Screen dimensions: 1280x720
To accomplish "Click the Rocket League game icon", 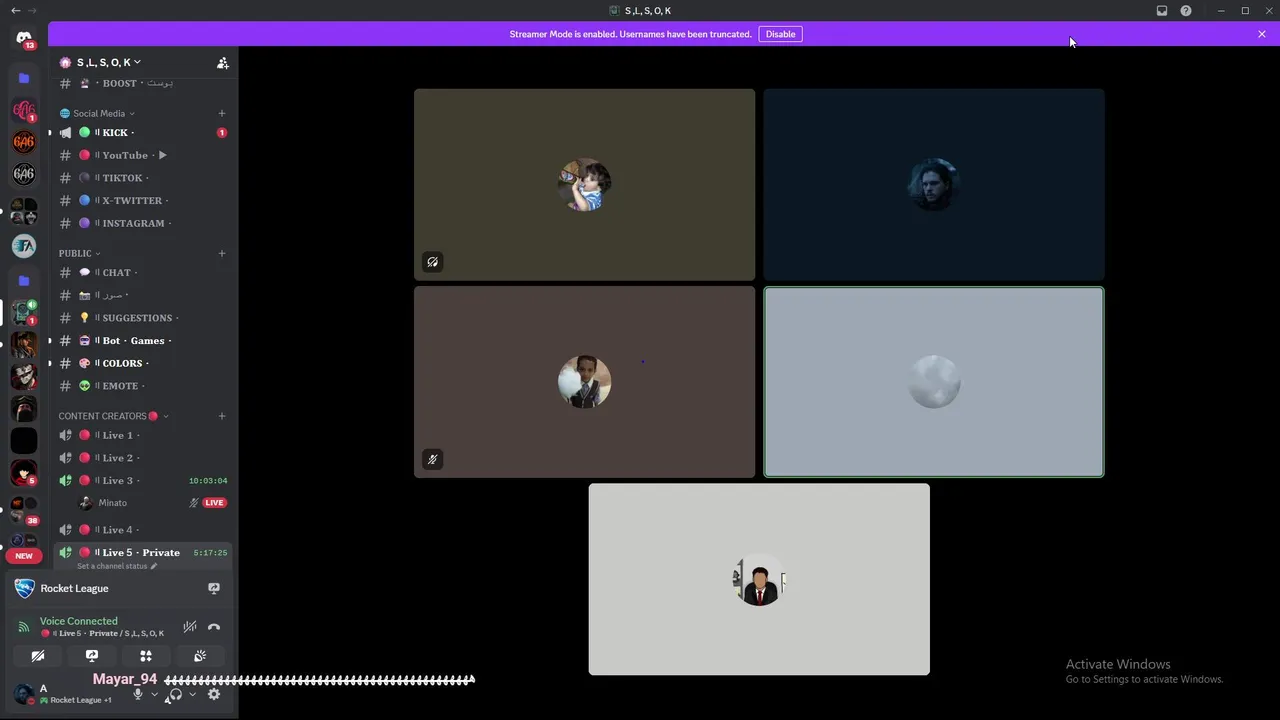I will [x=24, y=588].
